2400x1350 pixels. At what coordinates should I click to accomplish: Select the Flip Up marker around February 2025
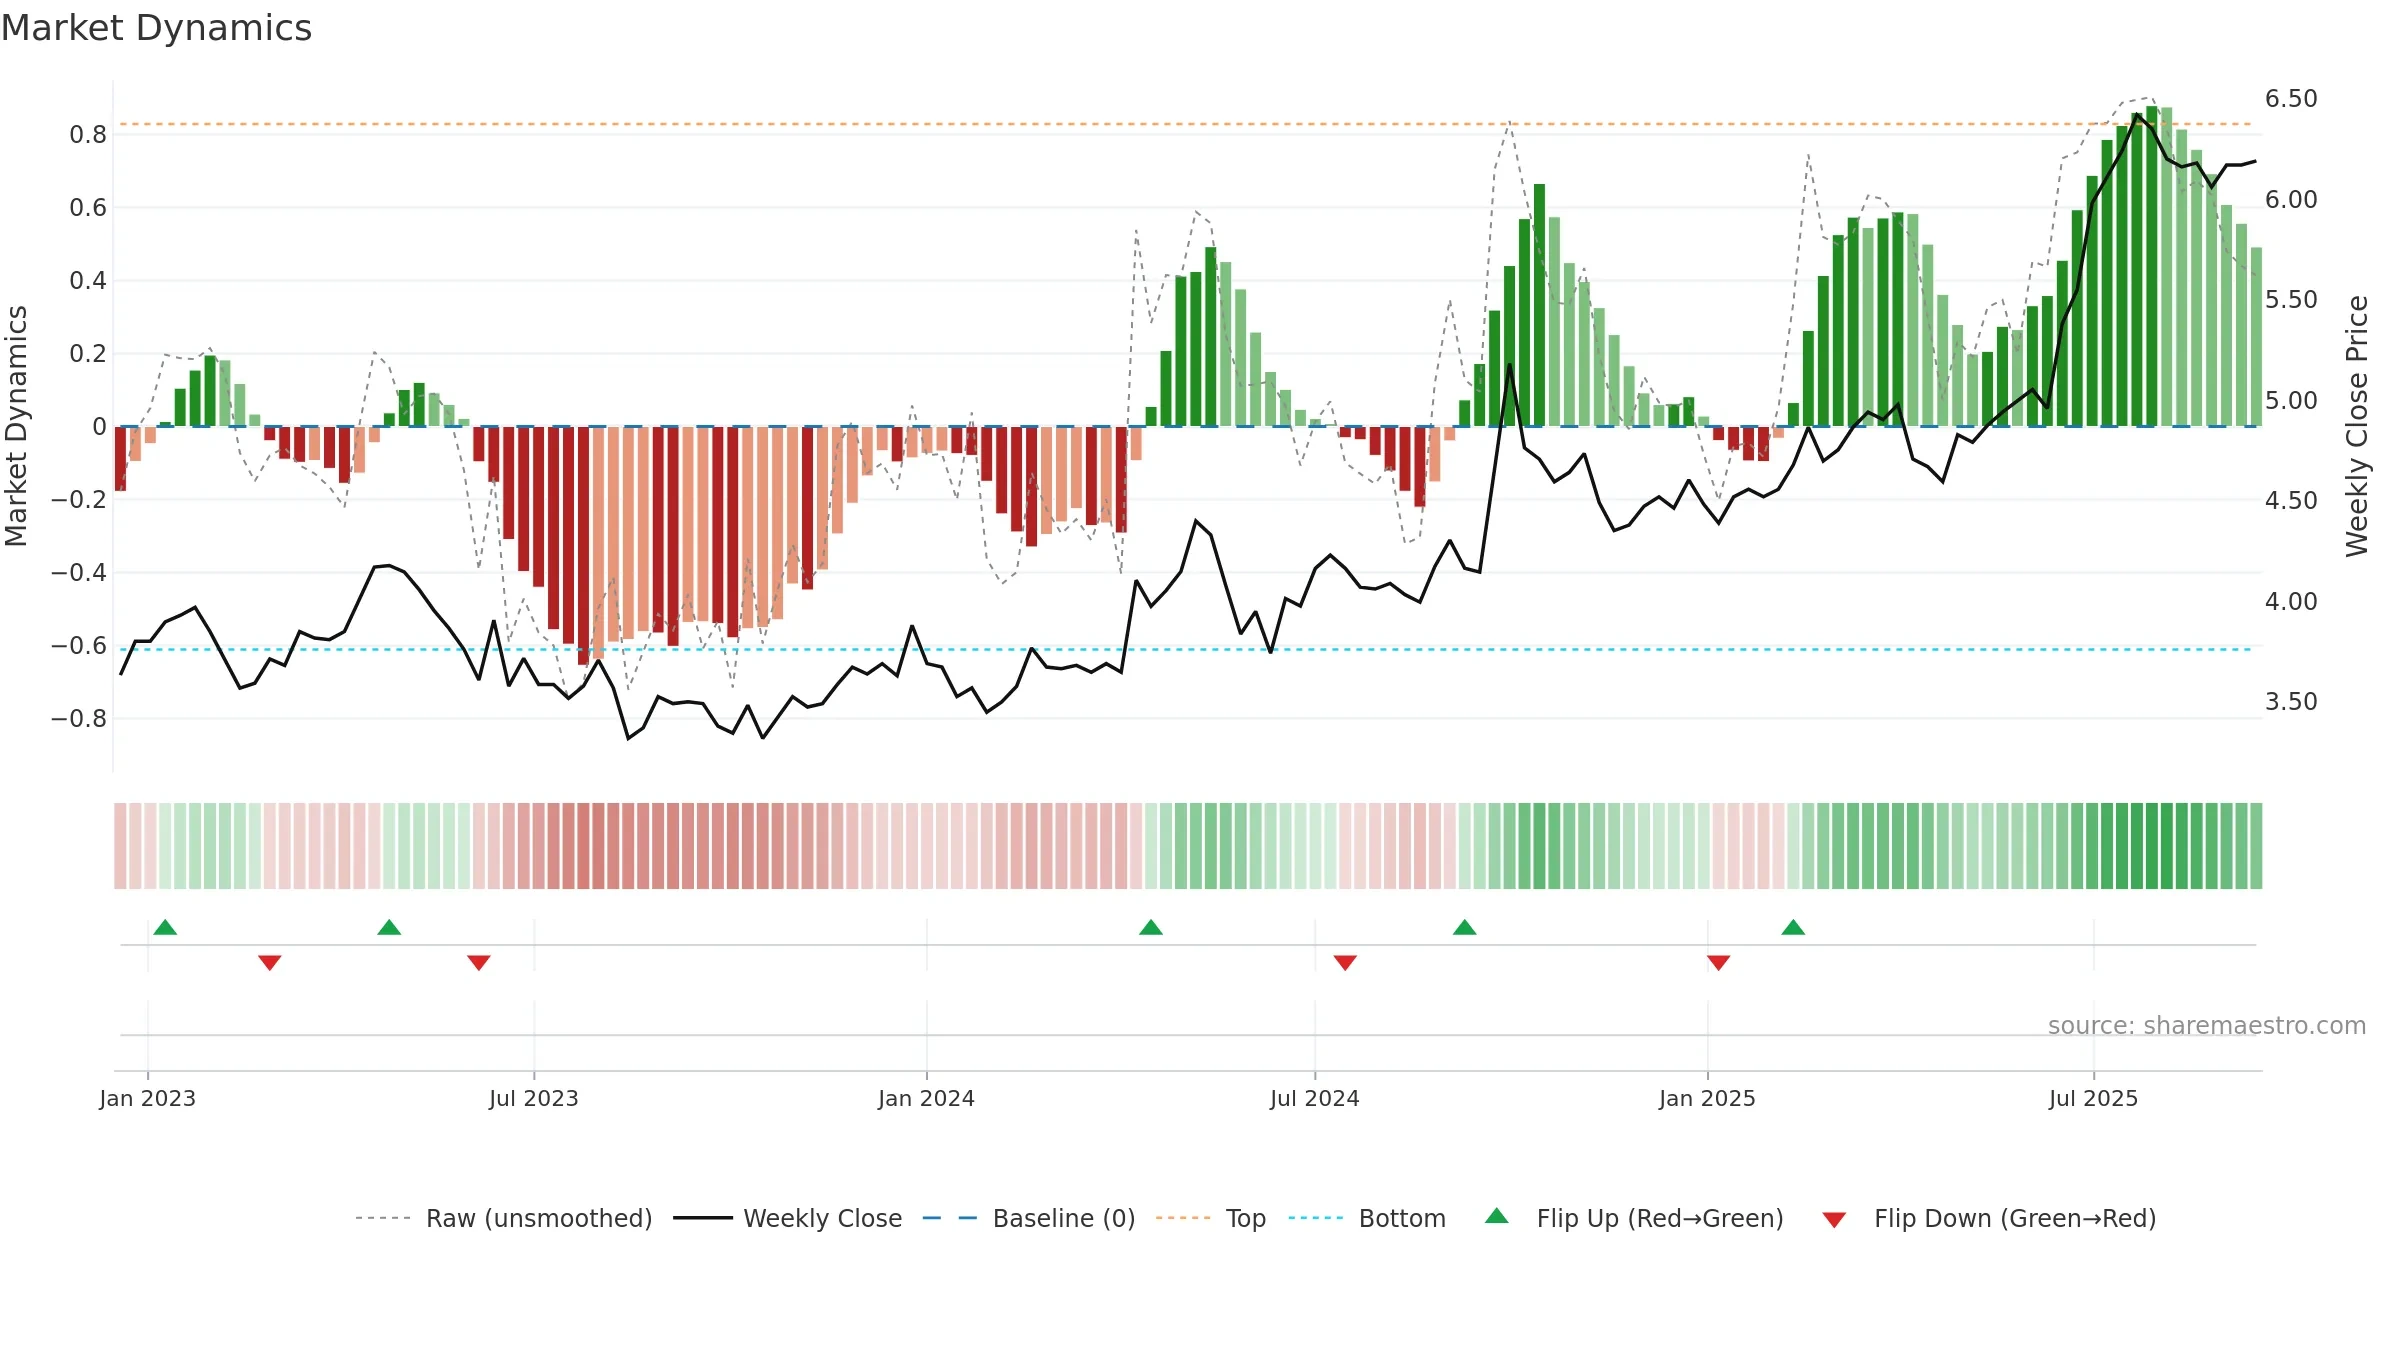click(1793, 927)
